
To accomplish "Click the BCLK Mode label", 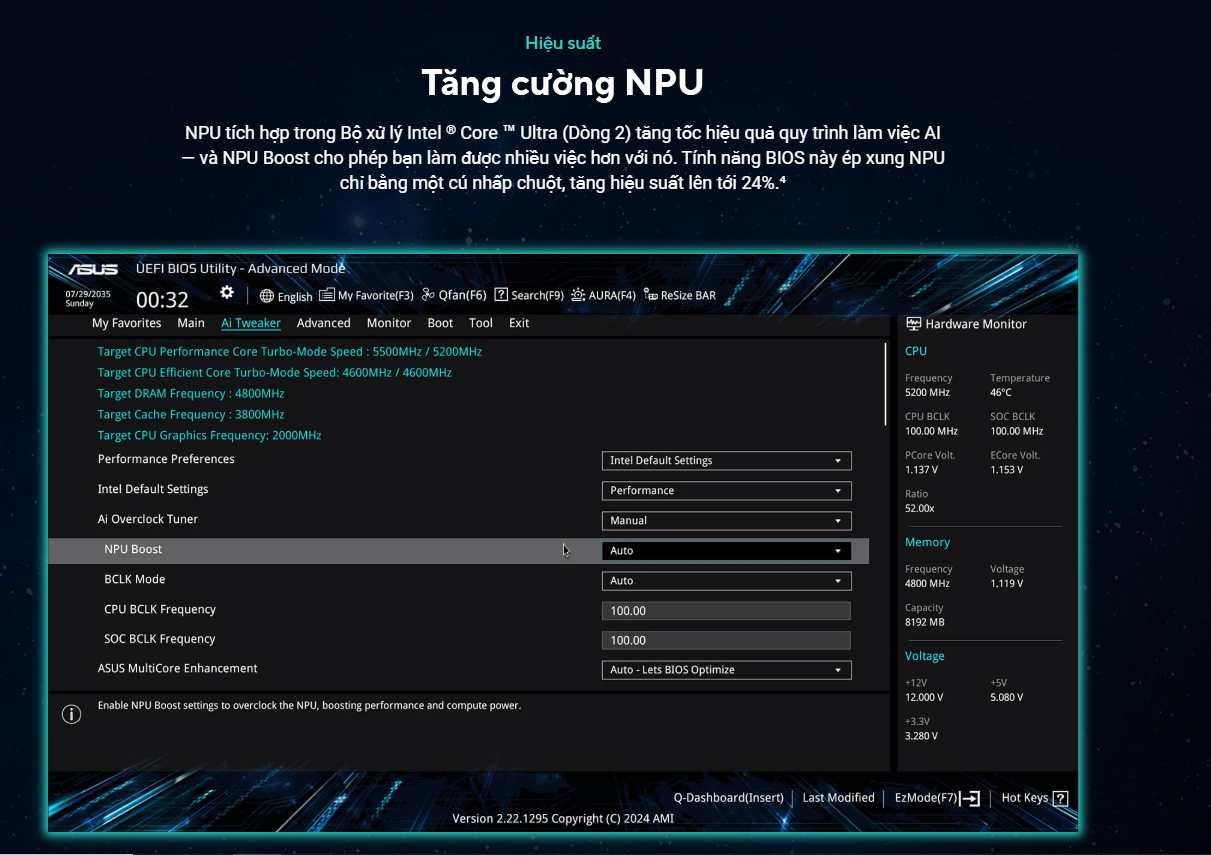I will (x=135, y=579).
